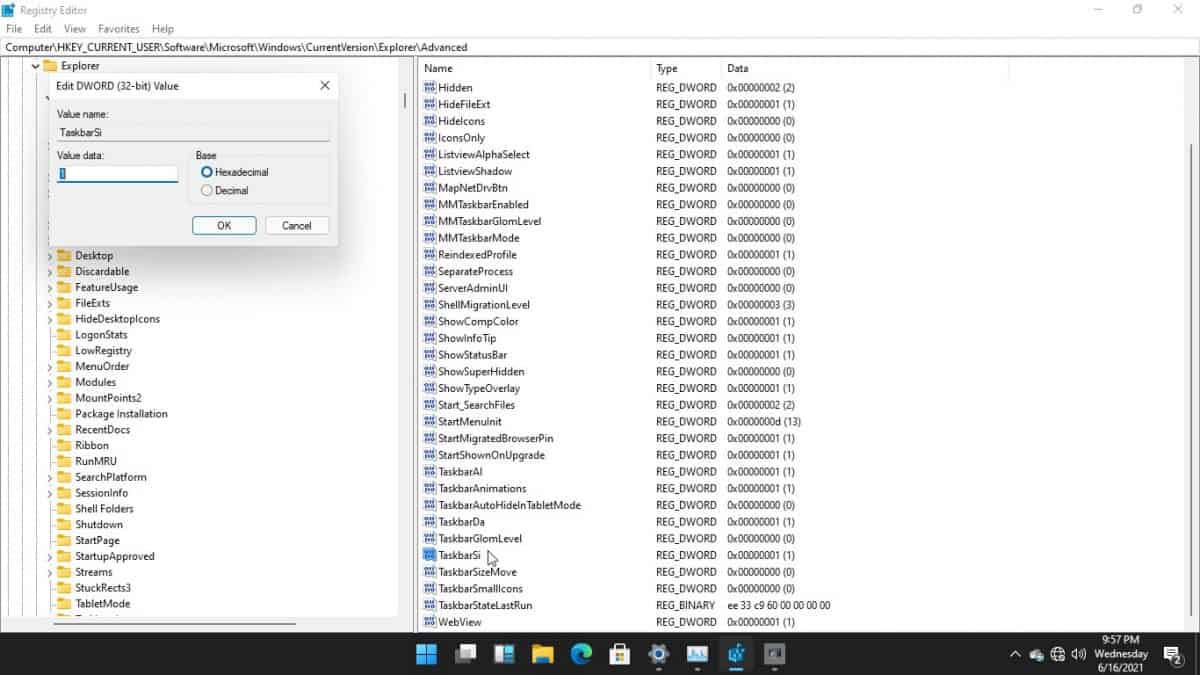Select the TaskbarStateLastRun binary value icon
The width and height of the screenshot is (1200, 675).
430,605
